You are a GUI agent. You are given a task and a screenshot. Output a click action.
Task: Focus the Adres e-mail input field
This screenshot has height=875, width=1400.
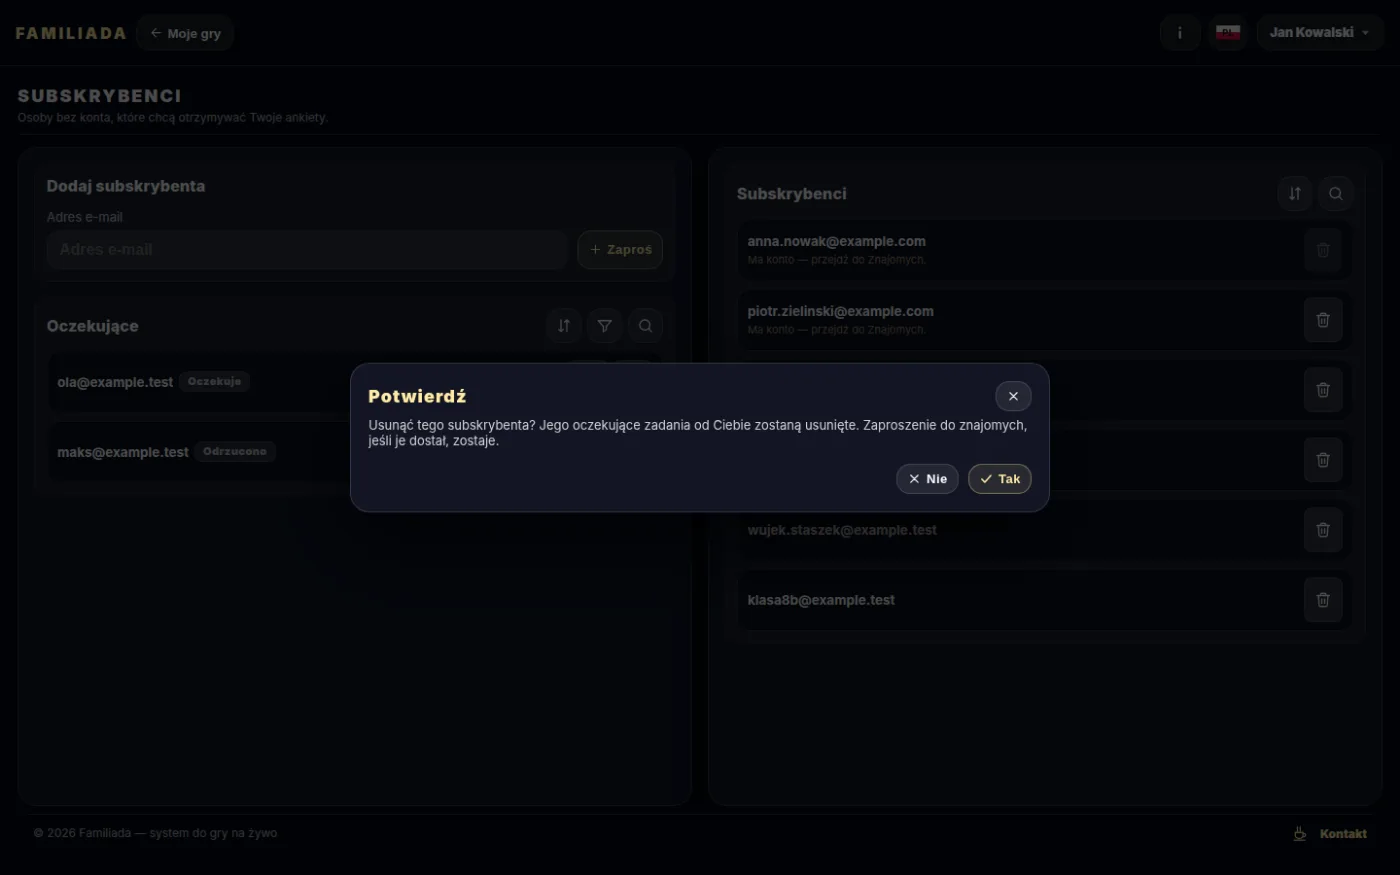(x=307, y=250)
